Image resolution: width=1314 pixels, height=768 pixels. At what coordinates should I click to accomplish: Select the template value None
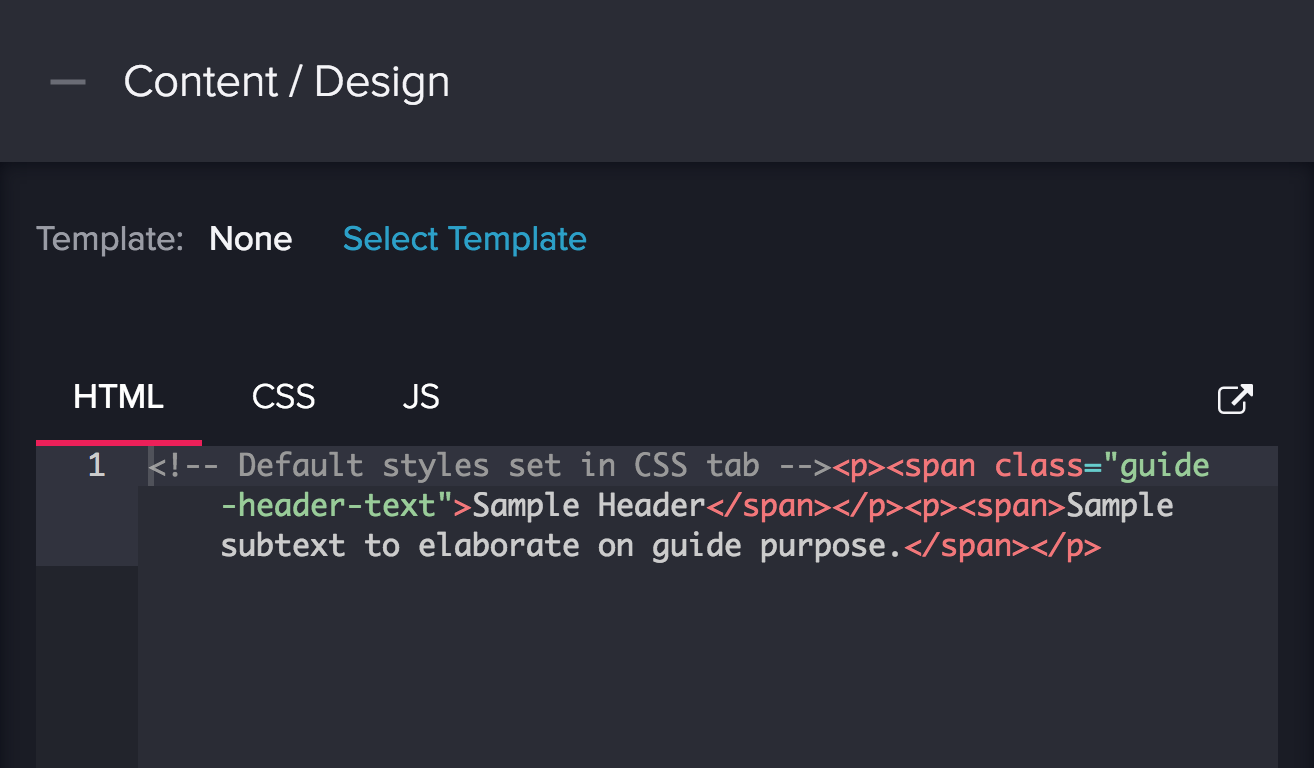(250, 239)
